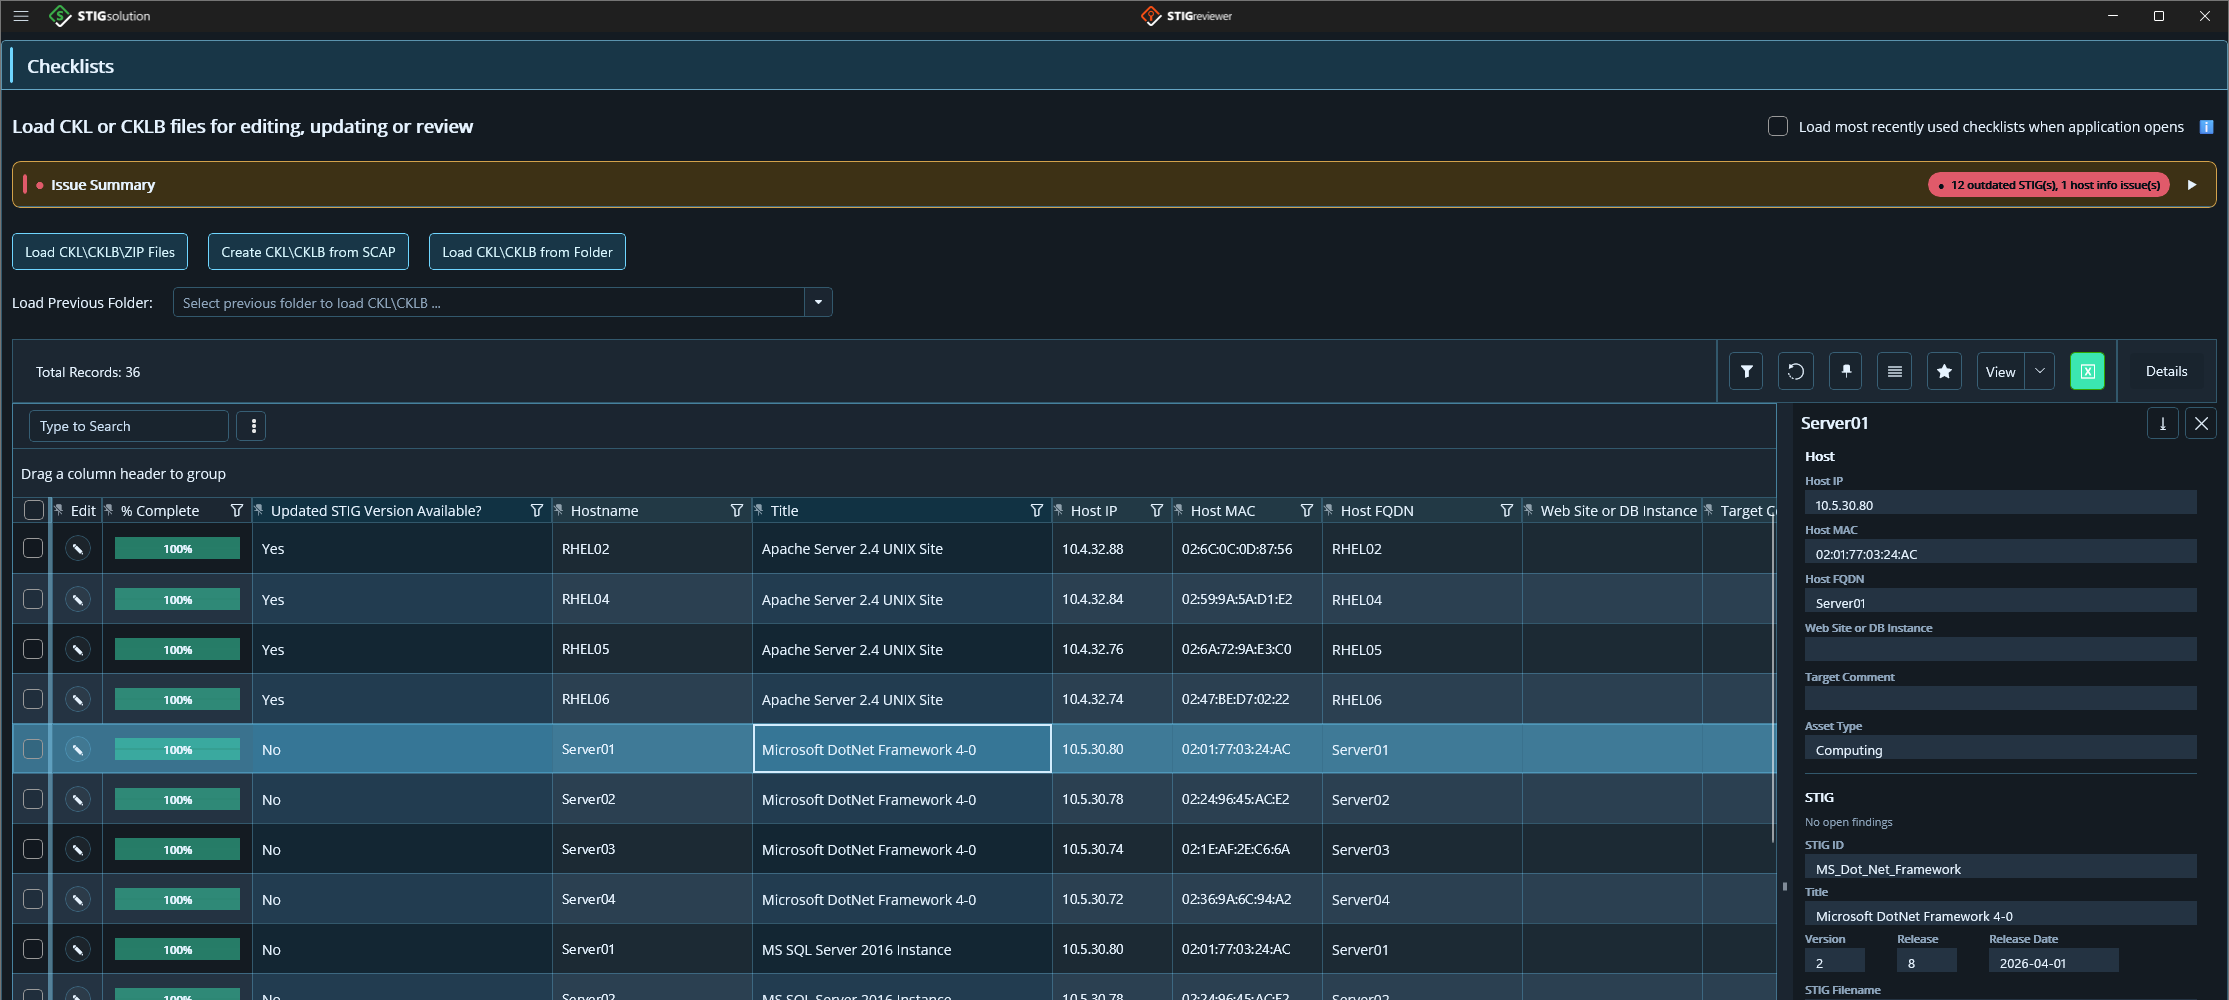Click the Asset Type Computing field

pyautogui.click(x=2000, y=750)
